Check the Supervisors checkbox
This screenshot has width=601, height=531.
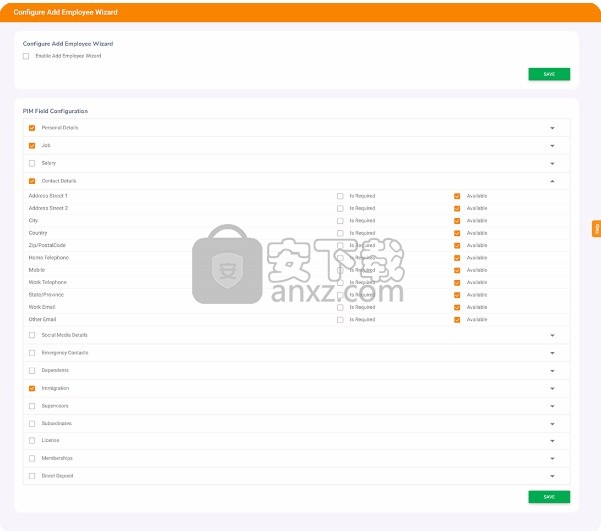[x=32, y=406]
